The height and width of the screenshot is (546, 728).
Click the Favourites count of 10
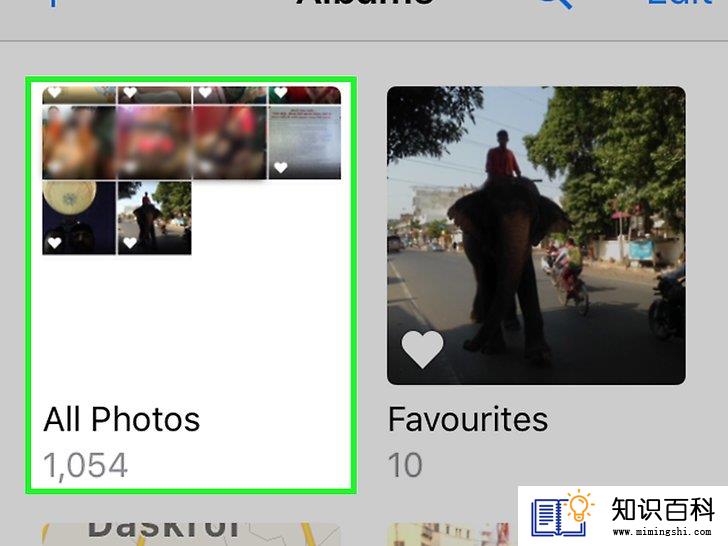[x=405, y=465]
